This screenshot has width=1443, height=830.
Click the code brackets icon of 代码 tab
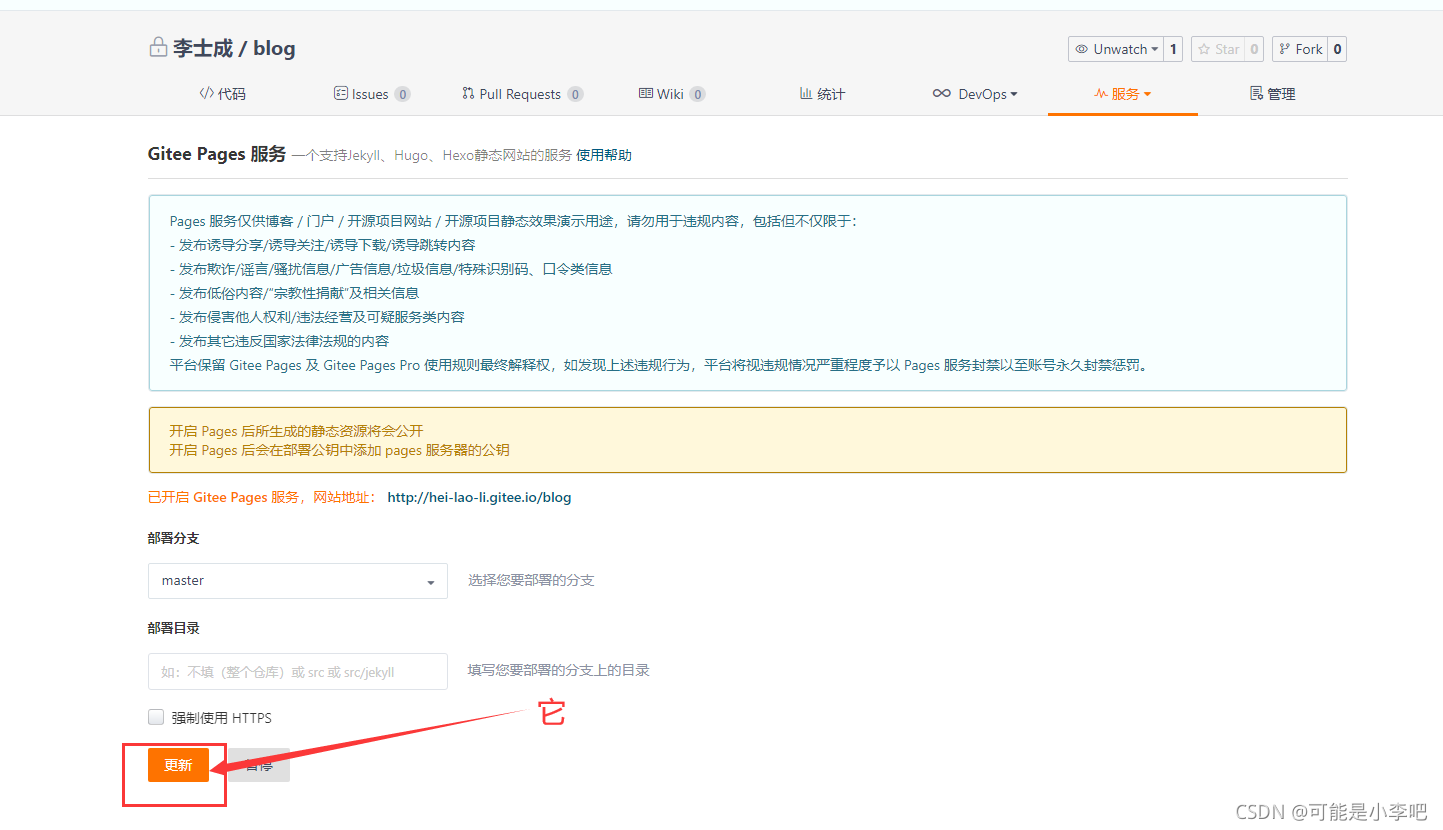coord(206,93)
